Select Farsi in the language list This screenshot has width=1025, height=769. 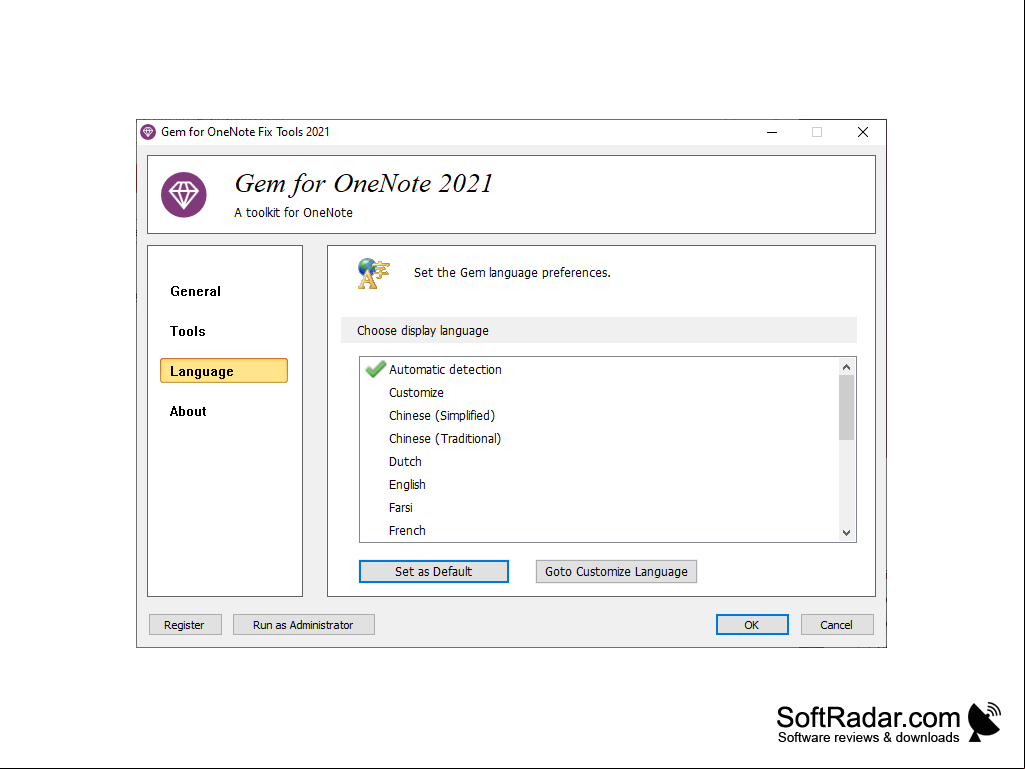401,507
